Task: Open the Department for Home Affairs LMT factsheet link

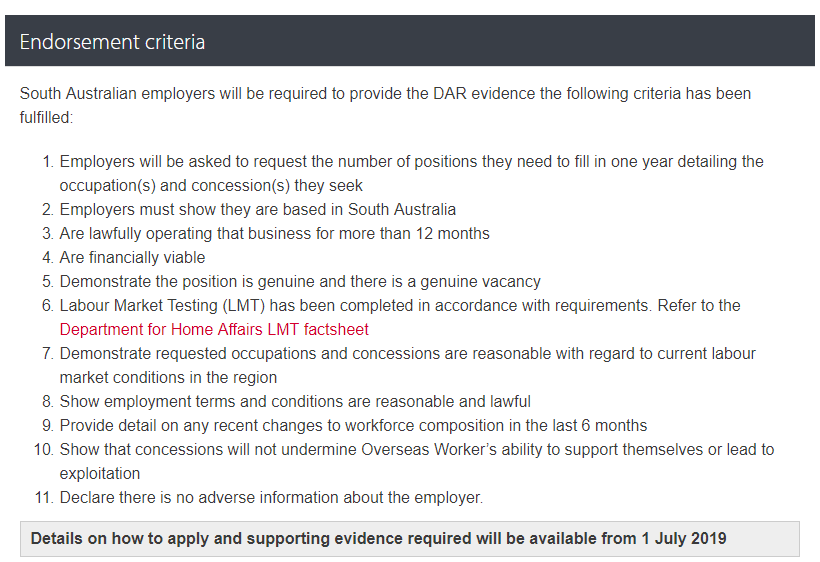Action: click(x=214, y=329)
